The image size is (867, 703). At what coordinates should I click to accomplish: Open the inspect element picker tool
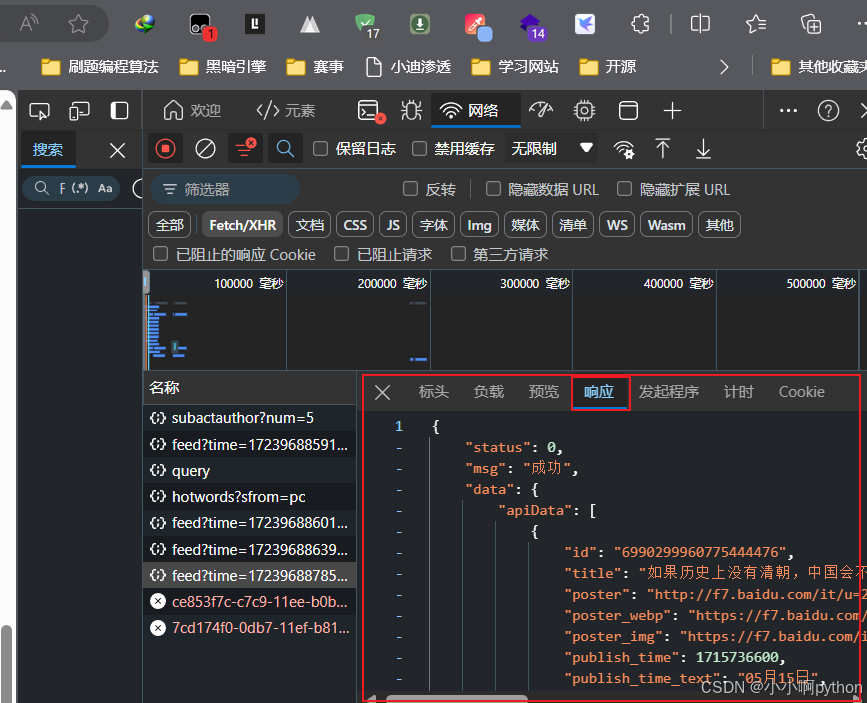click(x=40, y=110)
